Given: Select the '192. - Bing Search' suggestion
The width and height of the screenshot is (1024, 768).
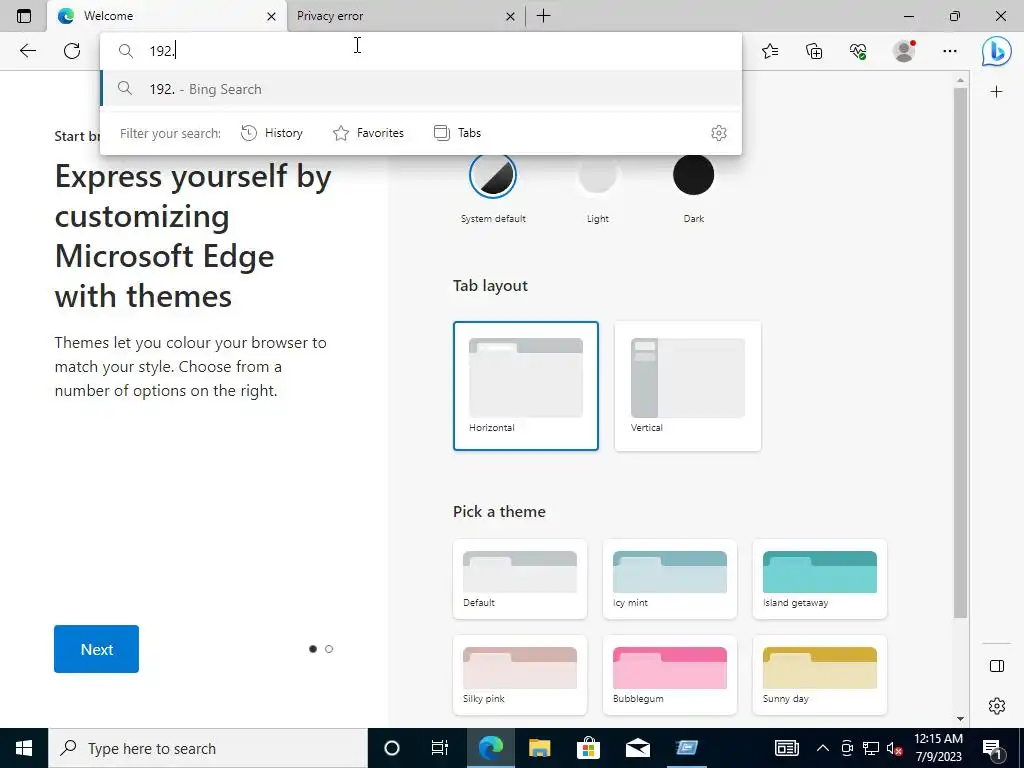Looking at the screenshot, I should pos(421,89).
